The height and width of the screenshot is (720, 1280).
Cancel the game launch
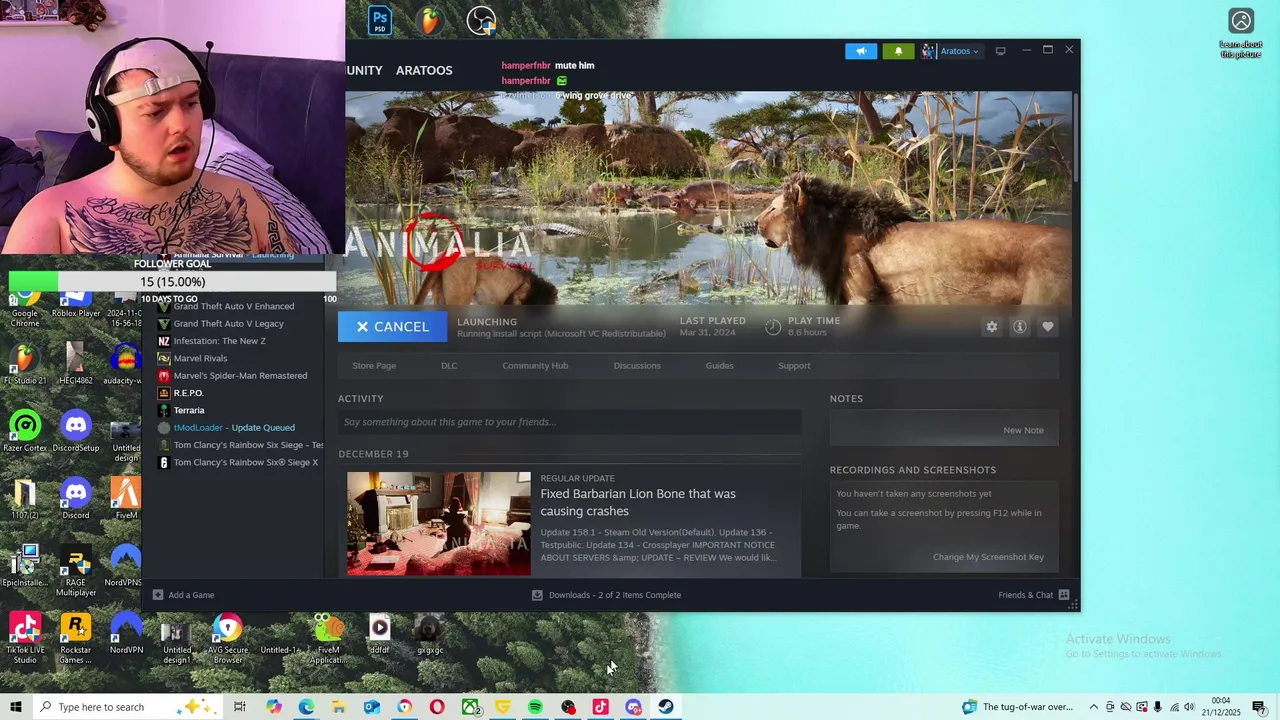click(392, 327)
